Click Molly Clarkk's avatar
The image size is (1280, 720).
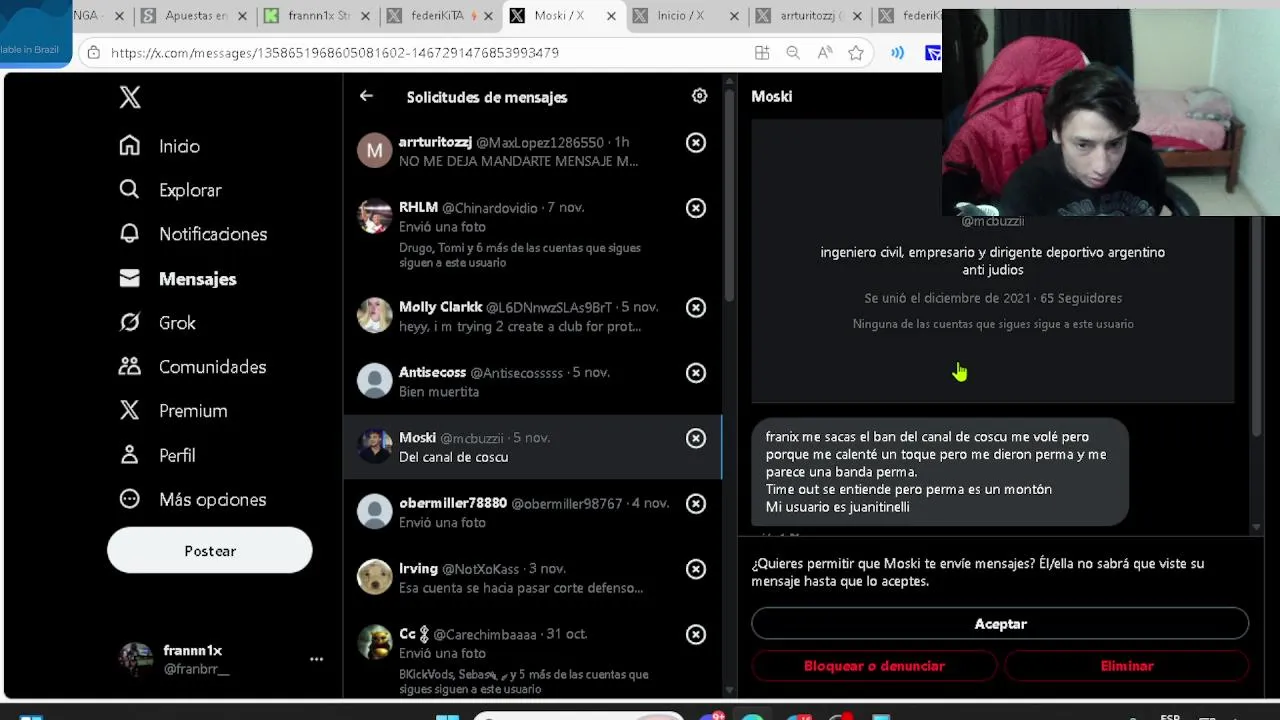tap(375, 316)
